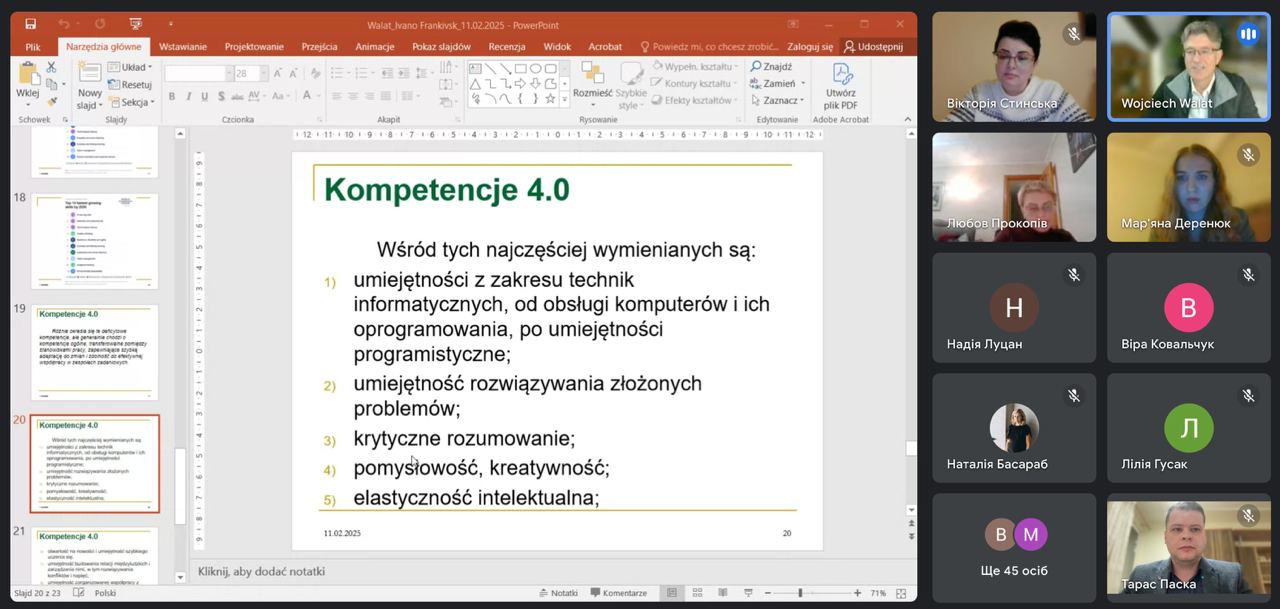Screen dimensions: 1280x609
Task: Click Znajdź find tool
Action: pyautogui.click(x=771, y=67)
